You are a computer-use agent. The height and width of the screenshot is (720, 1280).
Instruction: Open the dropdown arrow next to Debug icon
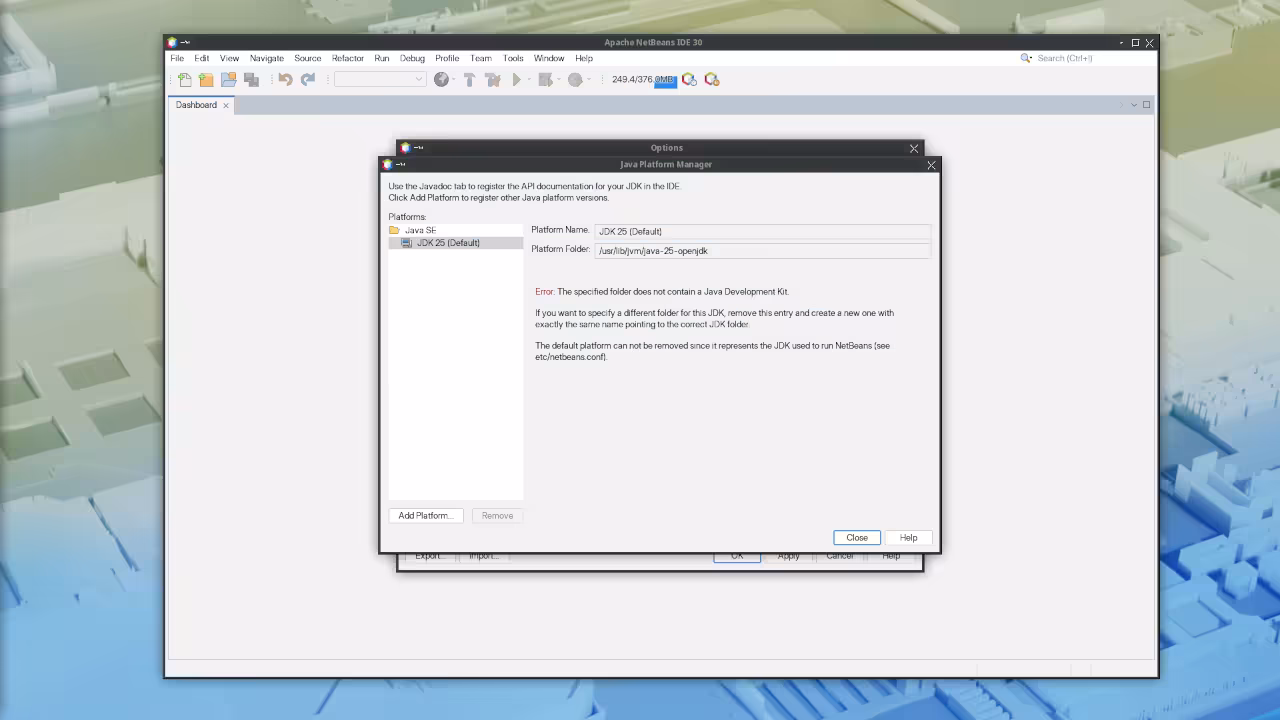click(x=559, y=80)
